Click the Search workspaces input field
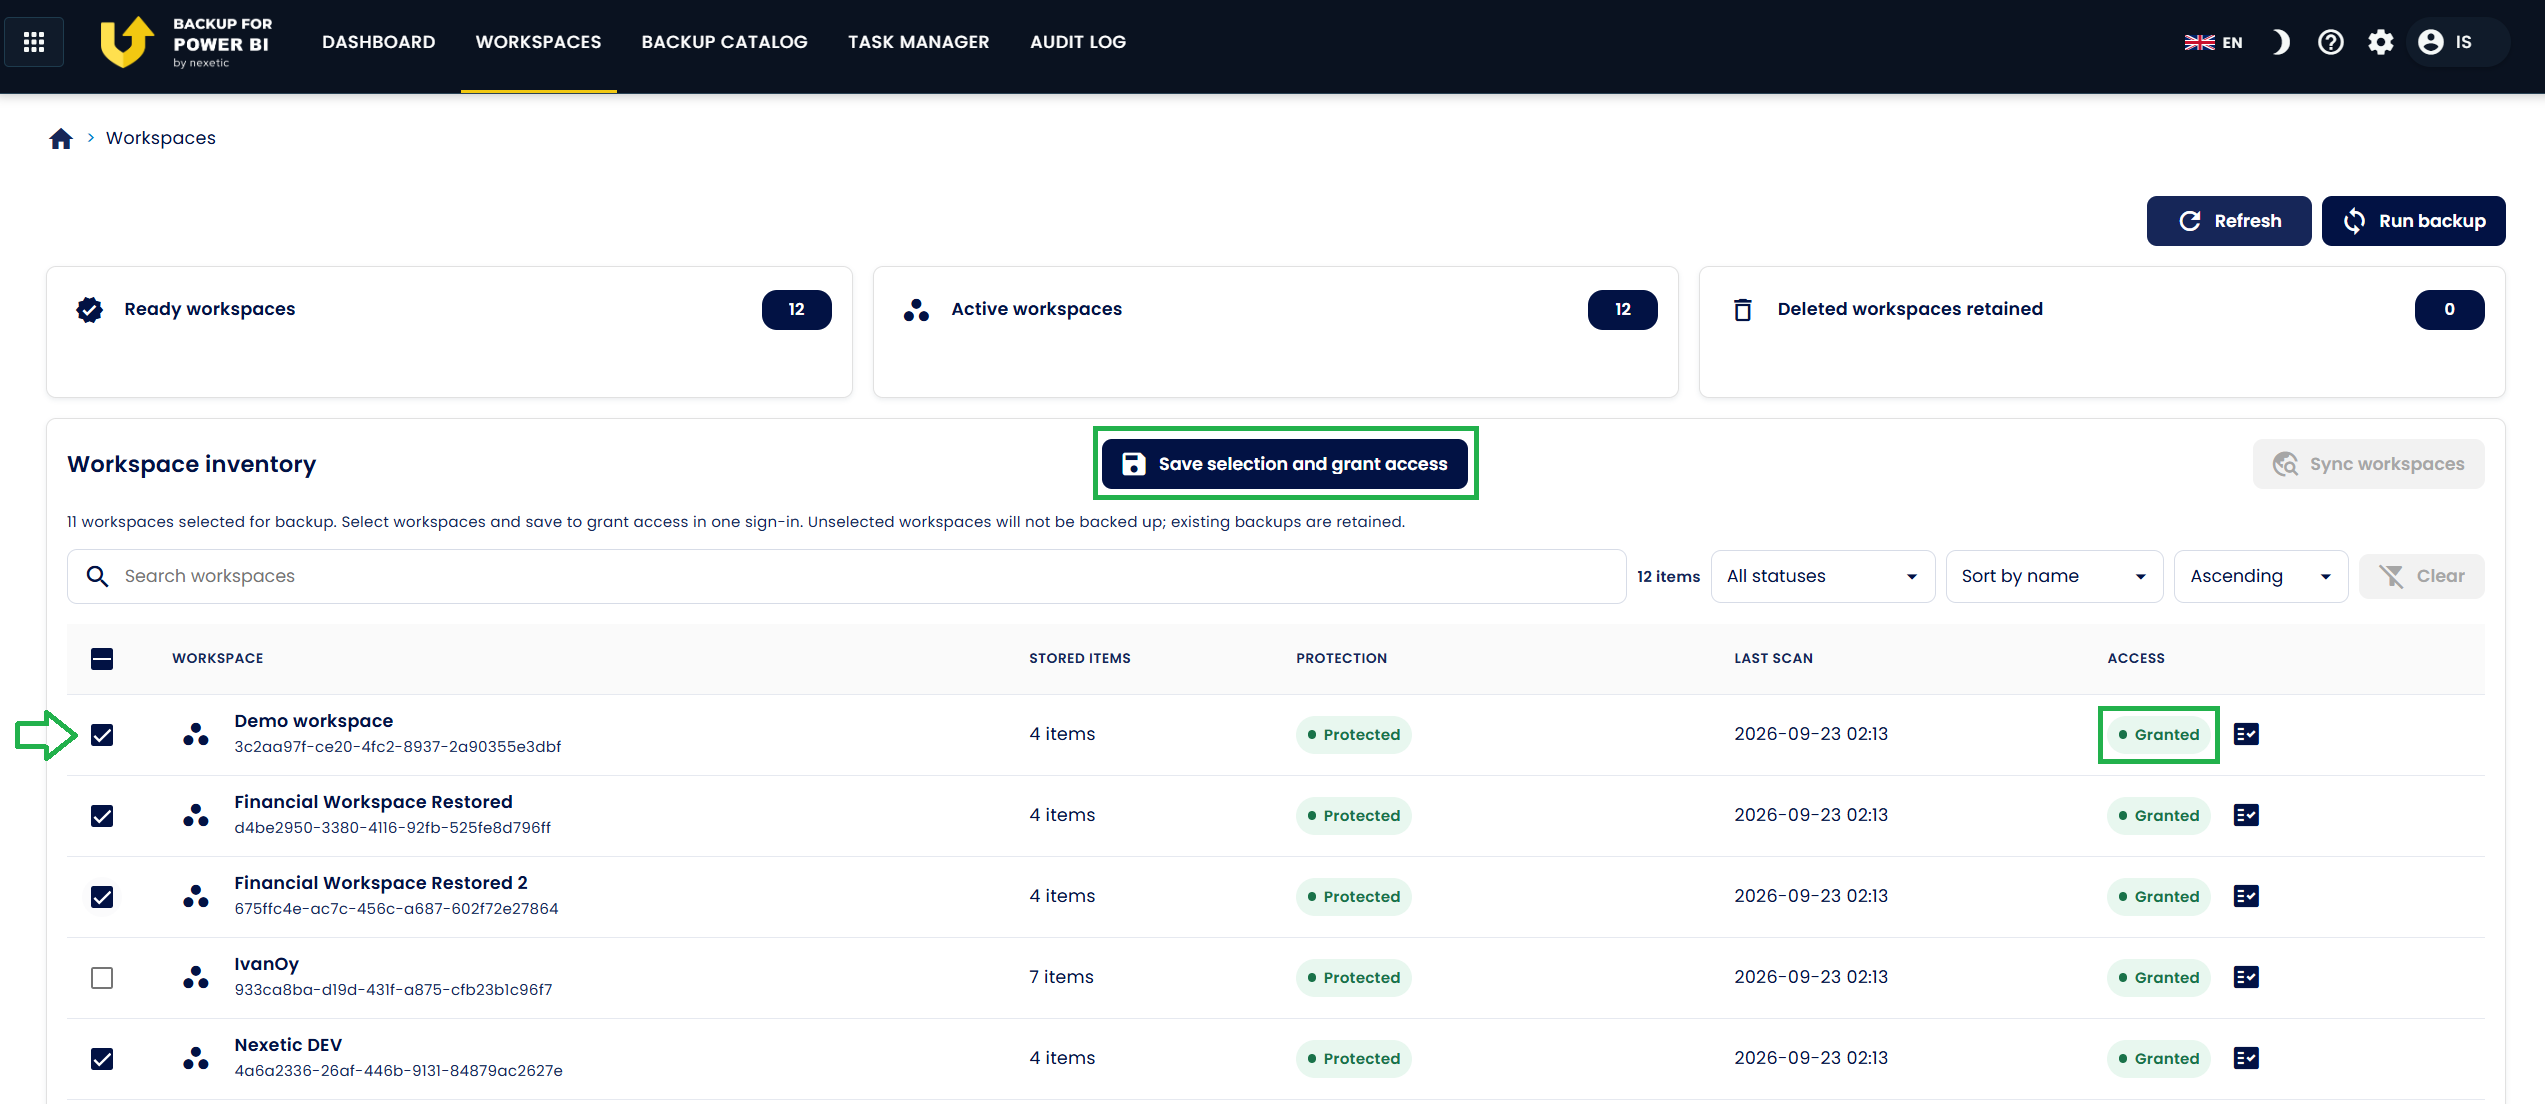This screenshot has height=1104, width=2545. click(846, 576)
